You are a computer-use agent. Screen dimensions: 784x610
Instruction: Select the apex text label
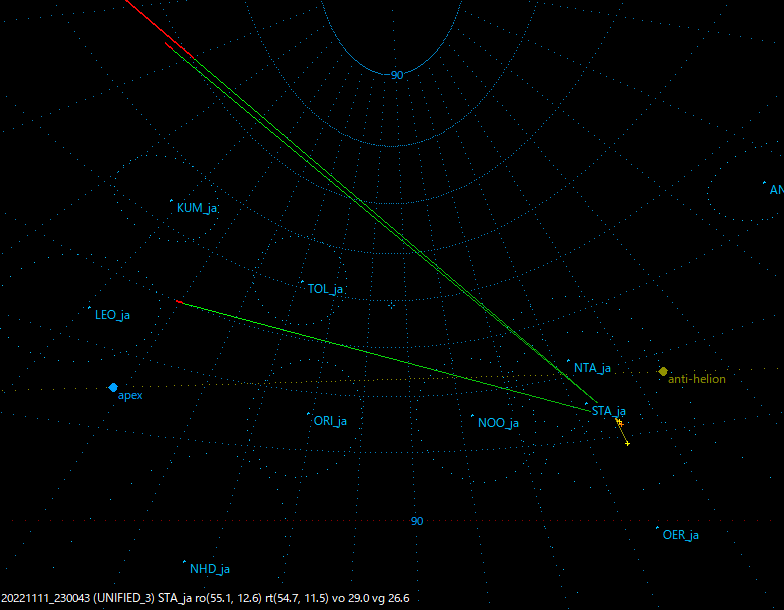point(130,396)
